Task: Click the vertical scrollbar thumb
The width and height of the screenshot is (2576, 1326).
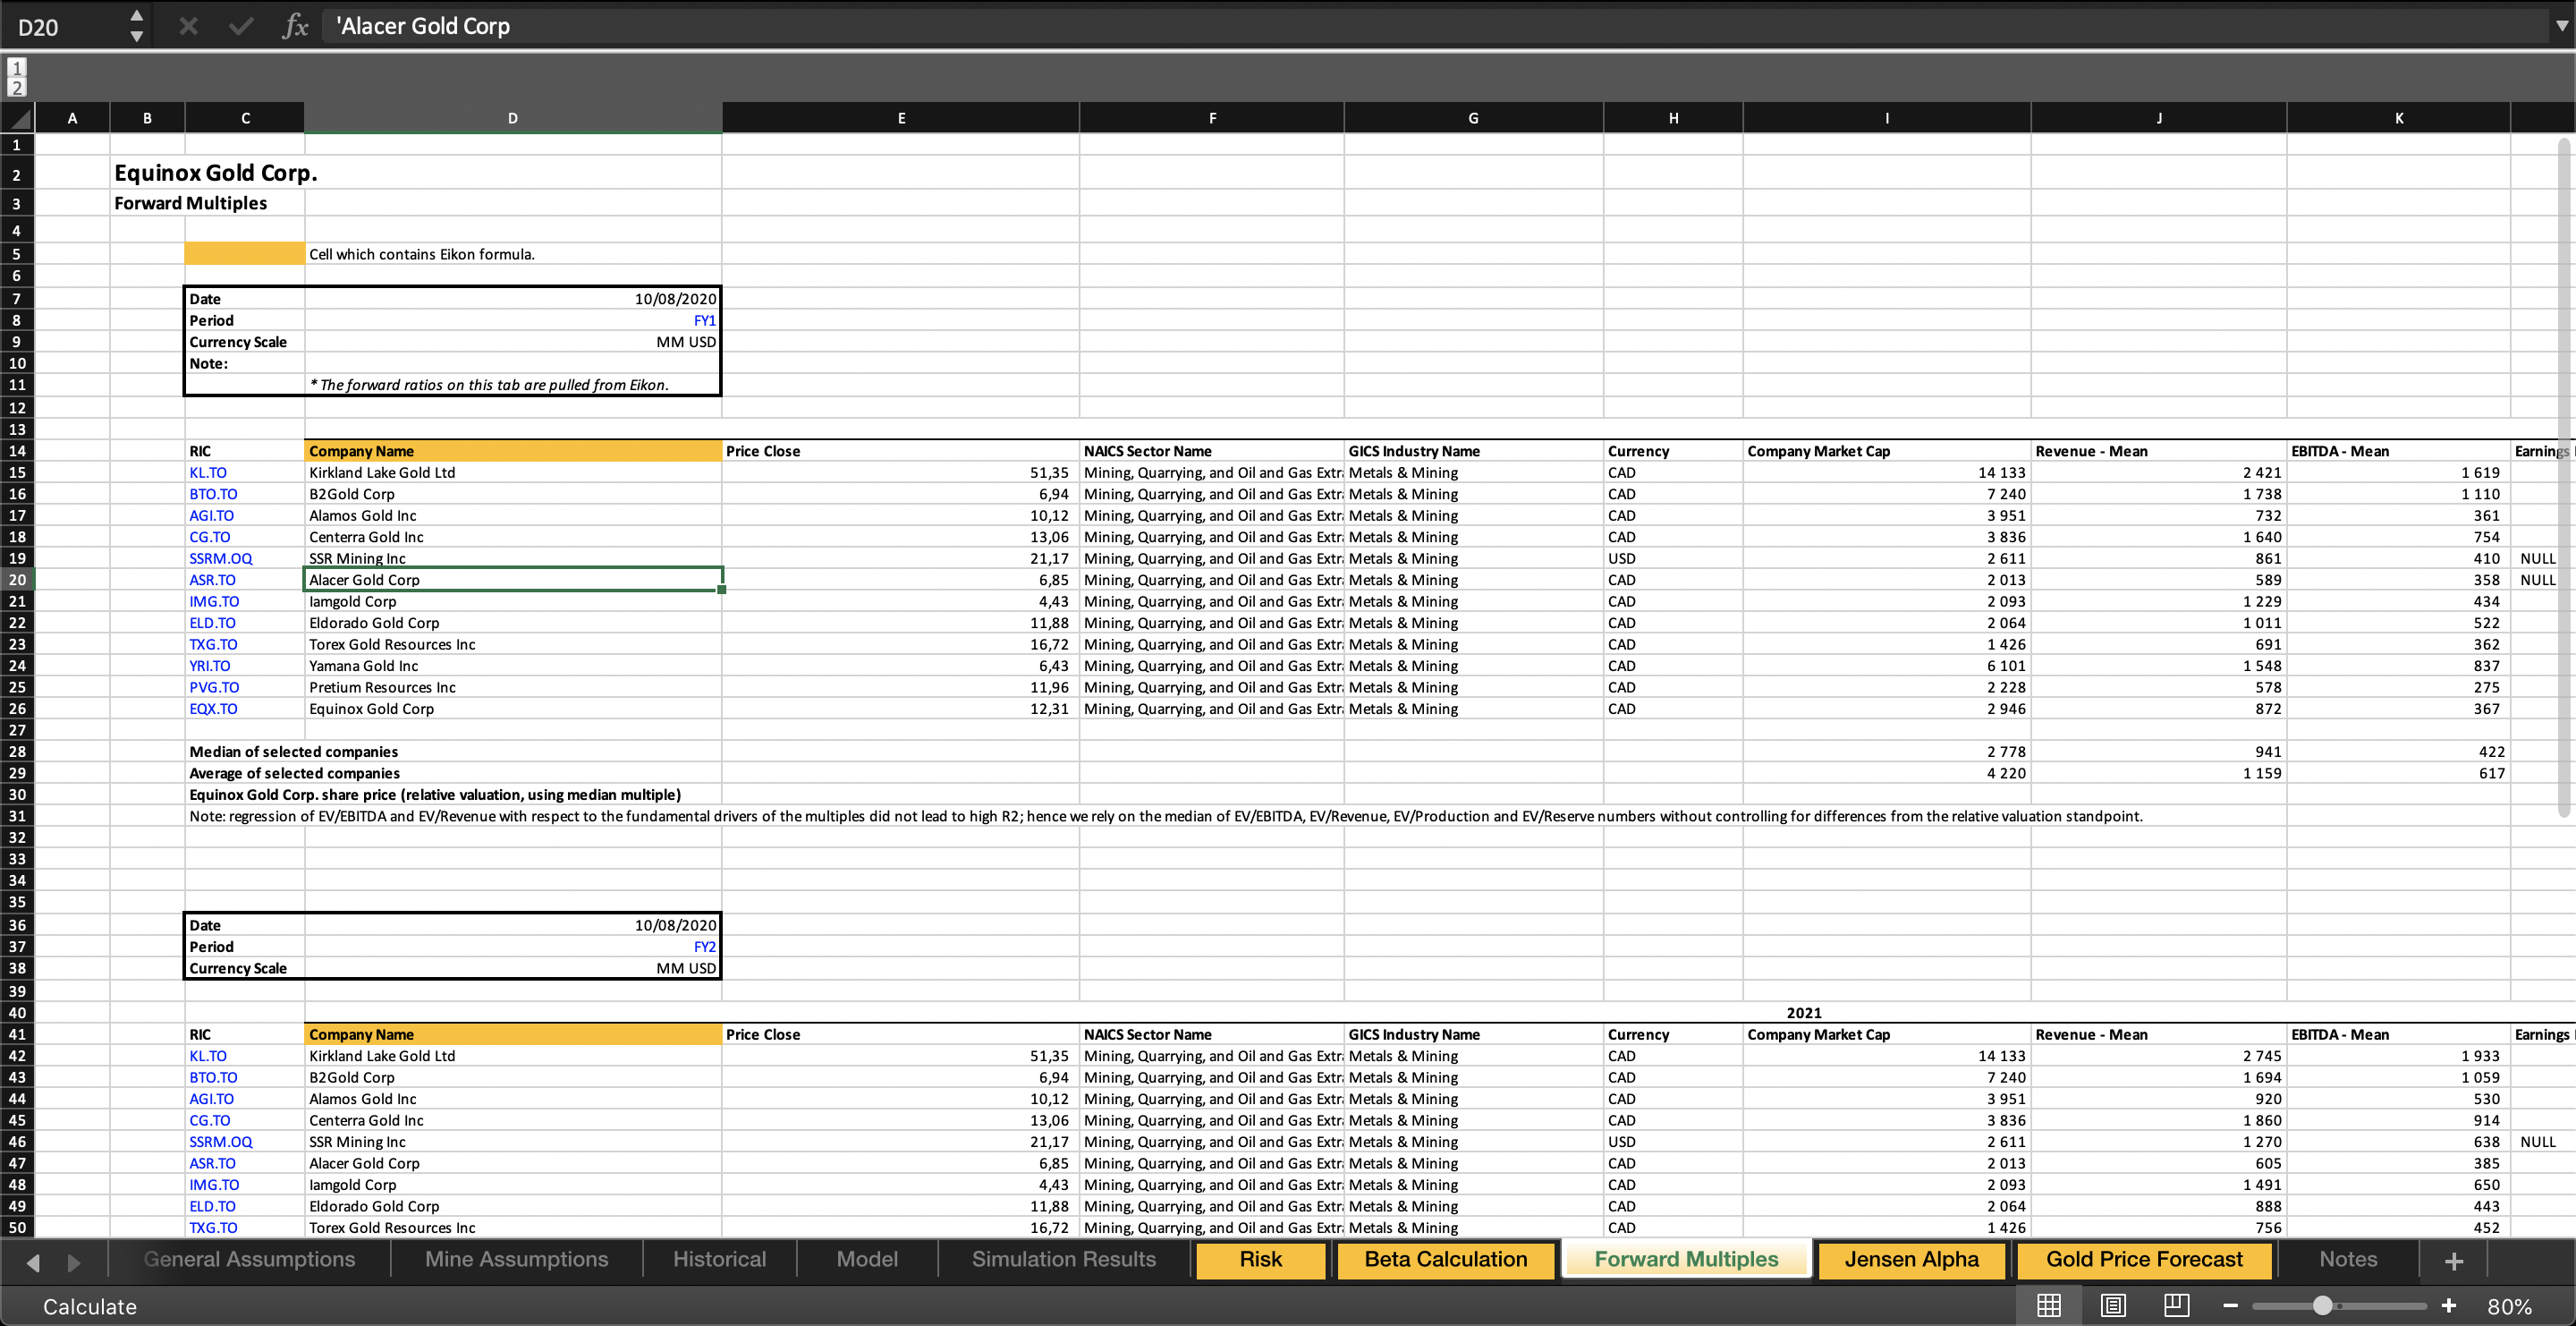Action: click(x=2564, y=478)
